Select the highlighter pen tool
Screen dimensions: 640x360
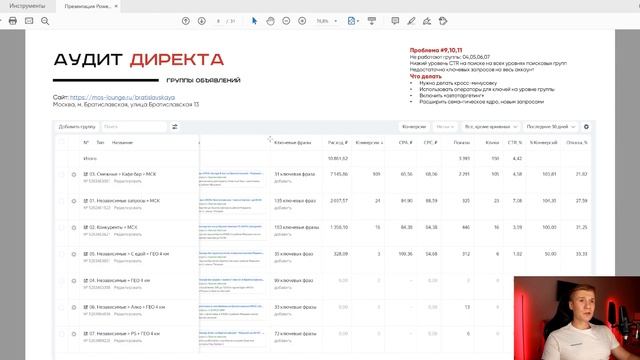click(411, 21)
